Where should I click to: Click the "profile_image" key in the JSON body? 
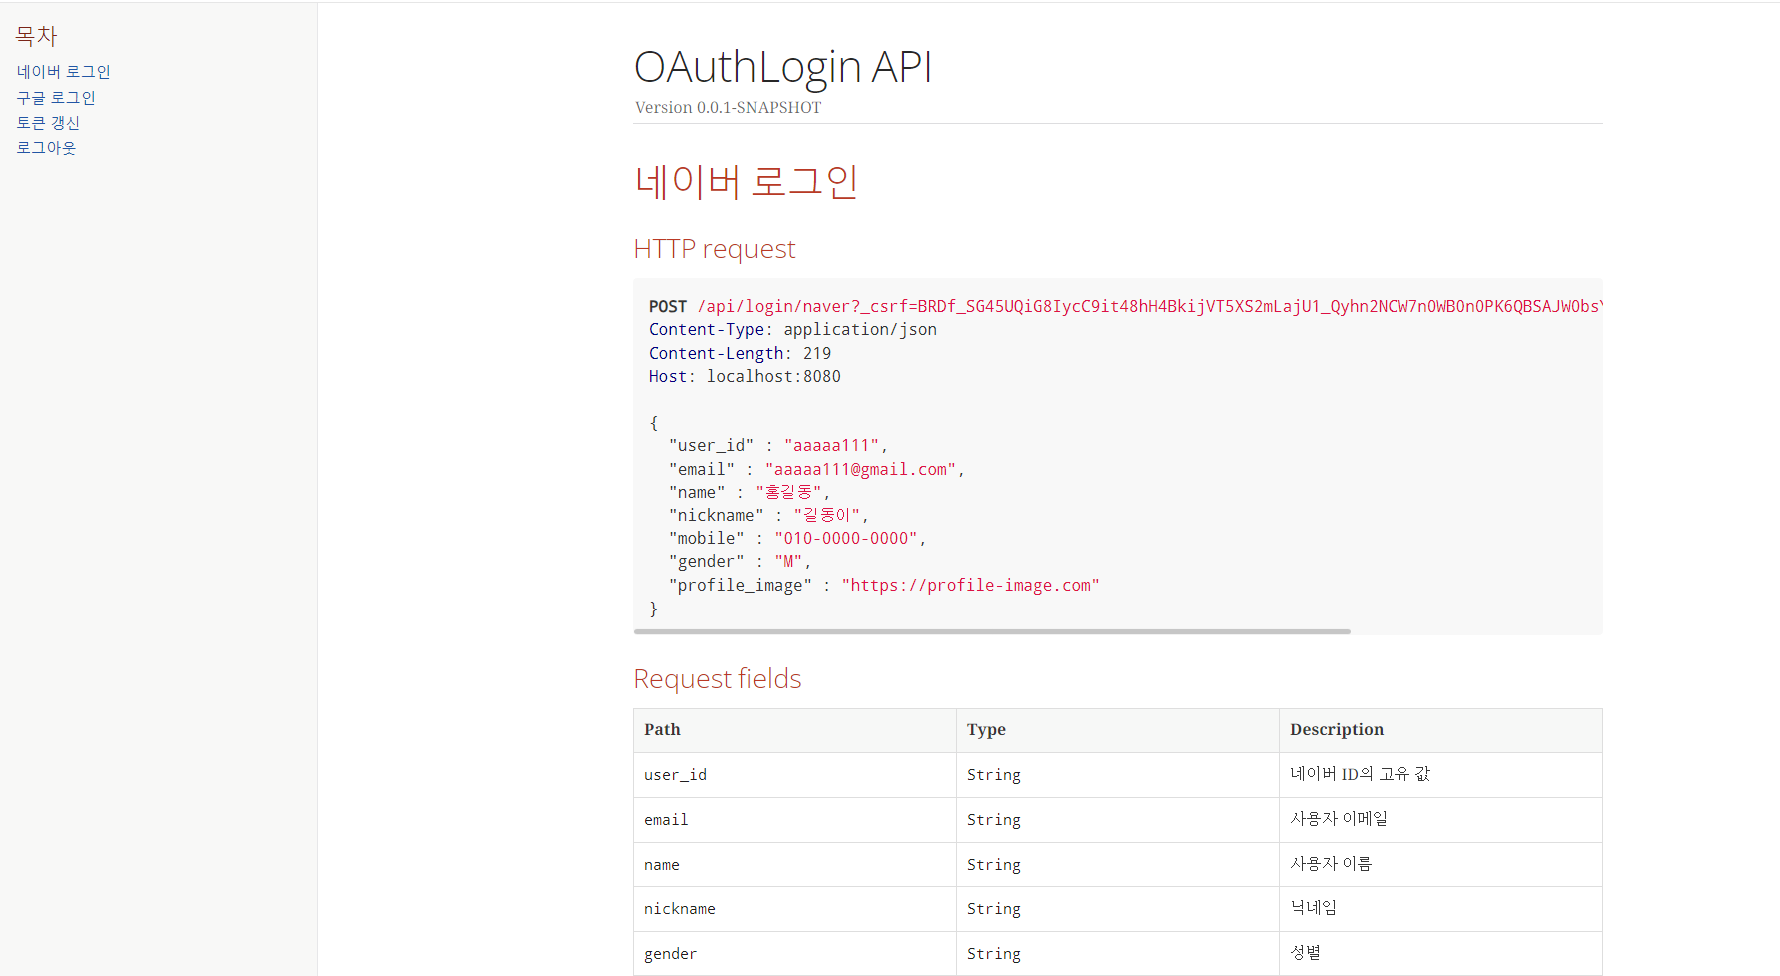click(x=740, y=585)
